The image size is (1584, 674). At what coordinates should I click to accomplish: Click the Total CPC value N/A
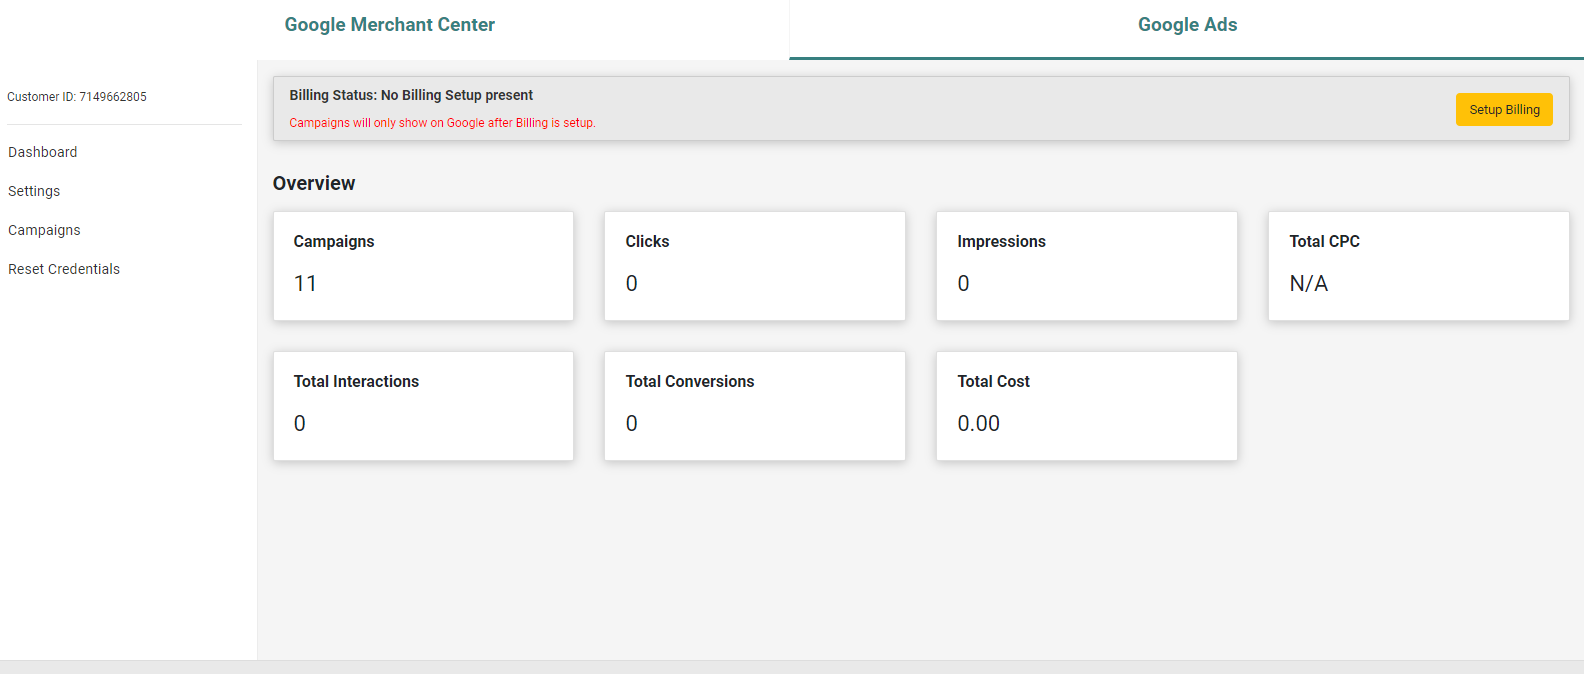[1308, 283]
